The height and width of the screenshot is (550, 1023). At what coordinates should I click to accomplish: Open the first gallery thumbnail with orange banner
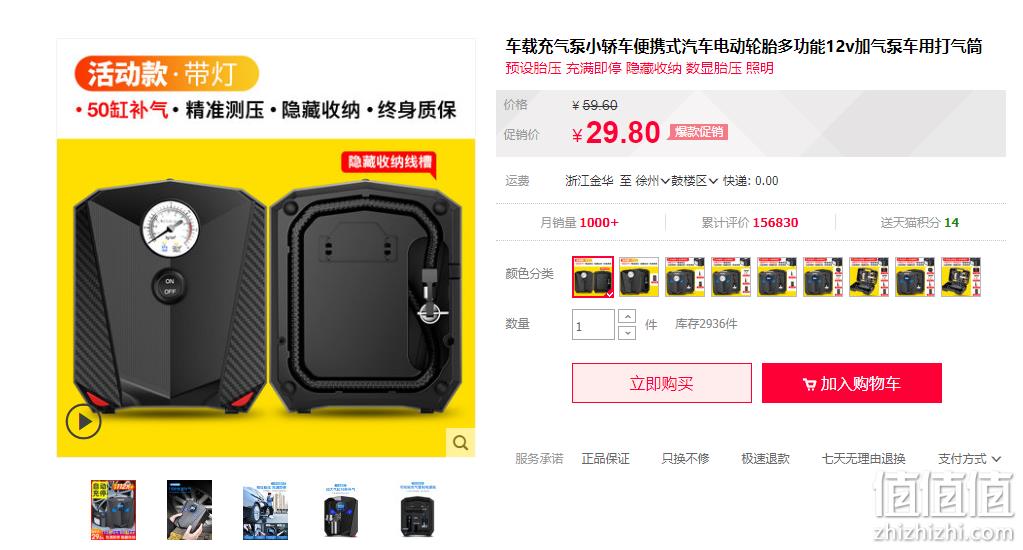pos(113,510)
